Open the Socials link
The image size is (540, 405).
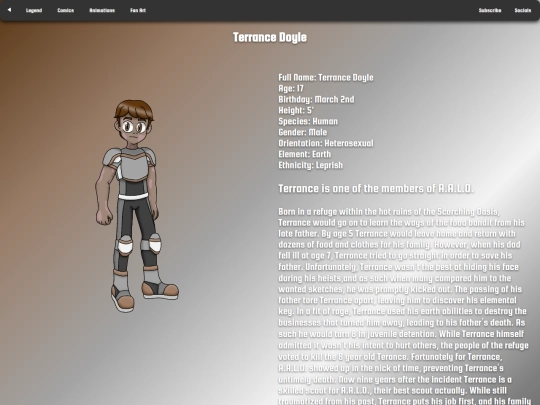pyautogui.click(x=522, y=10)
